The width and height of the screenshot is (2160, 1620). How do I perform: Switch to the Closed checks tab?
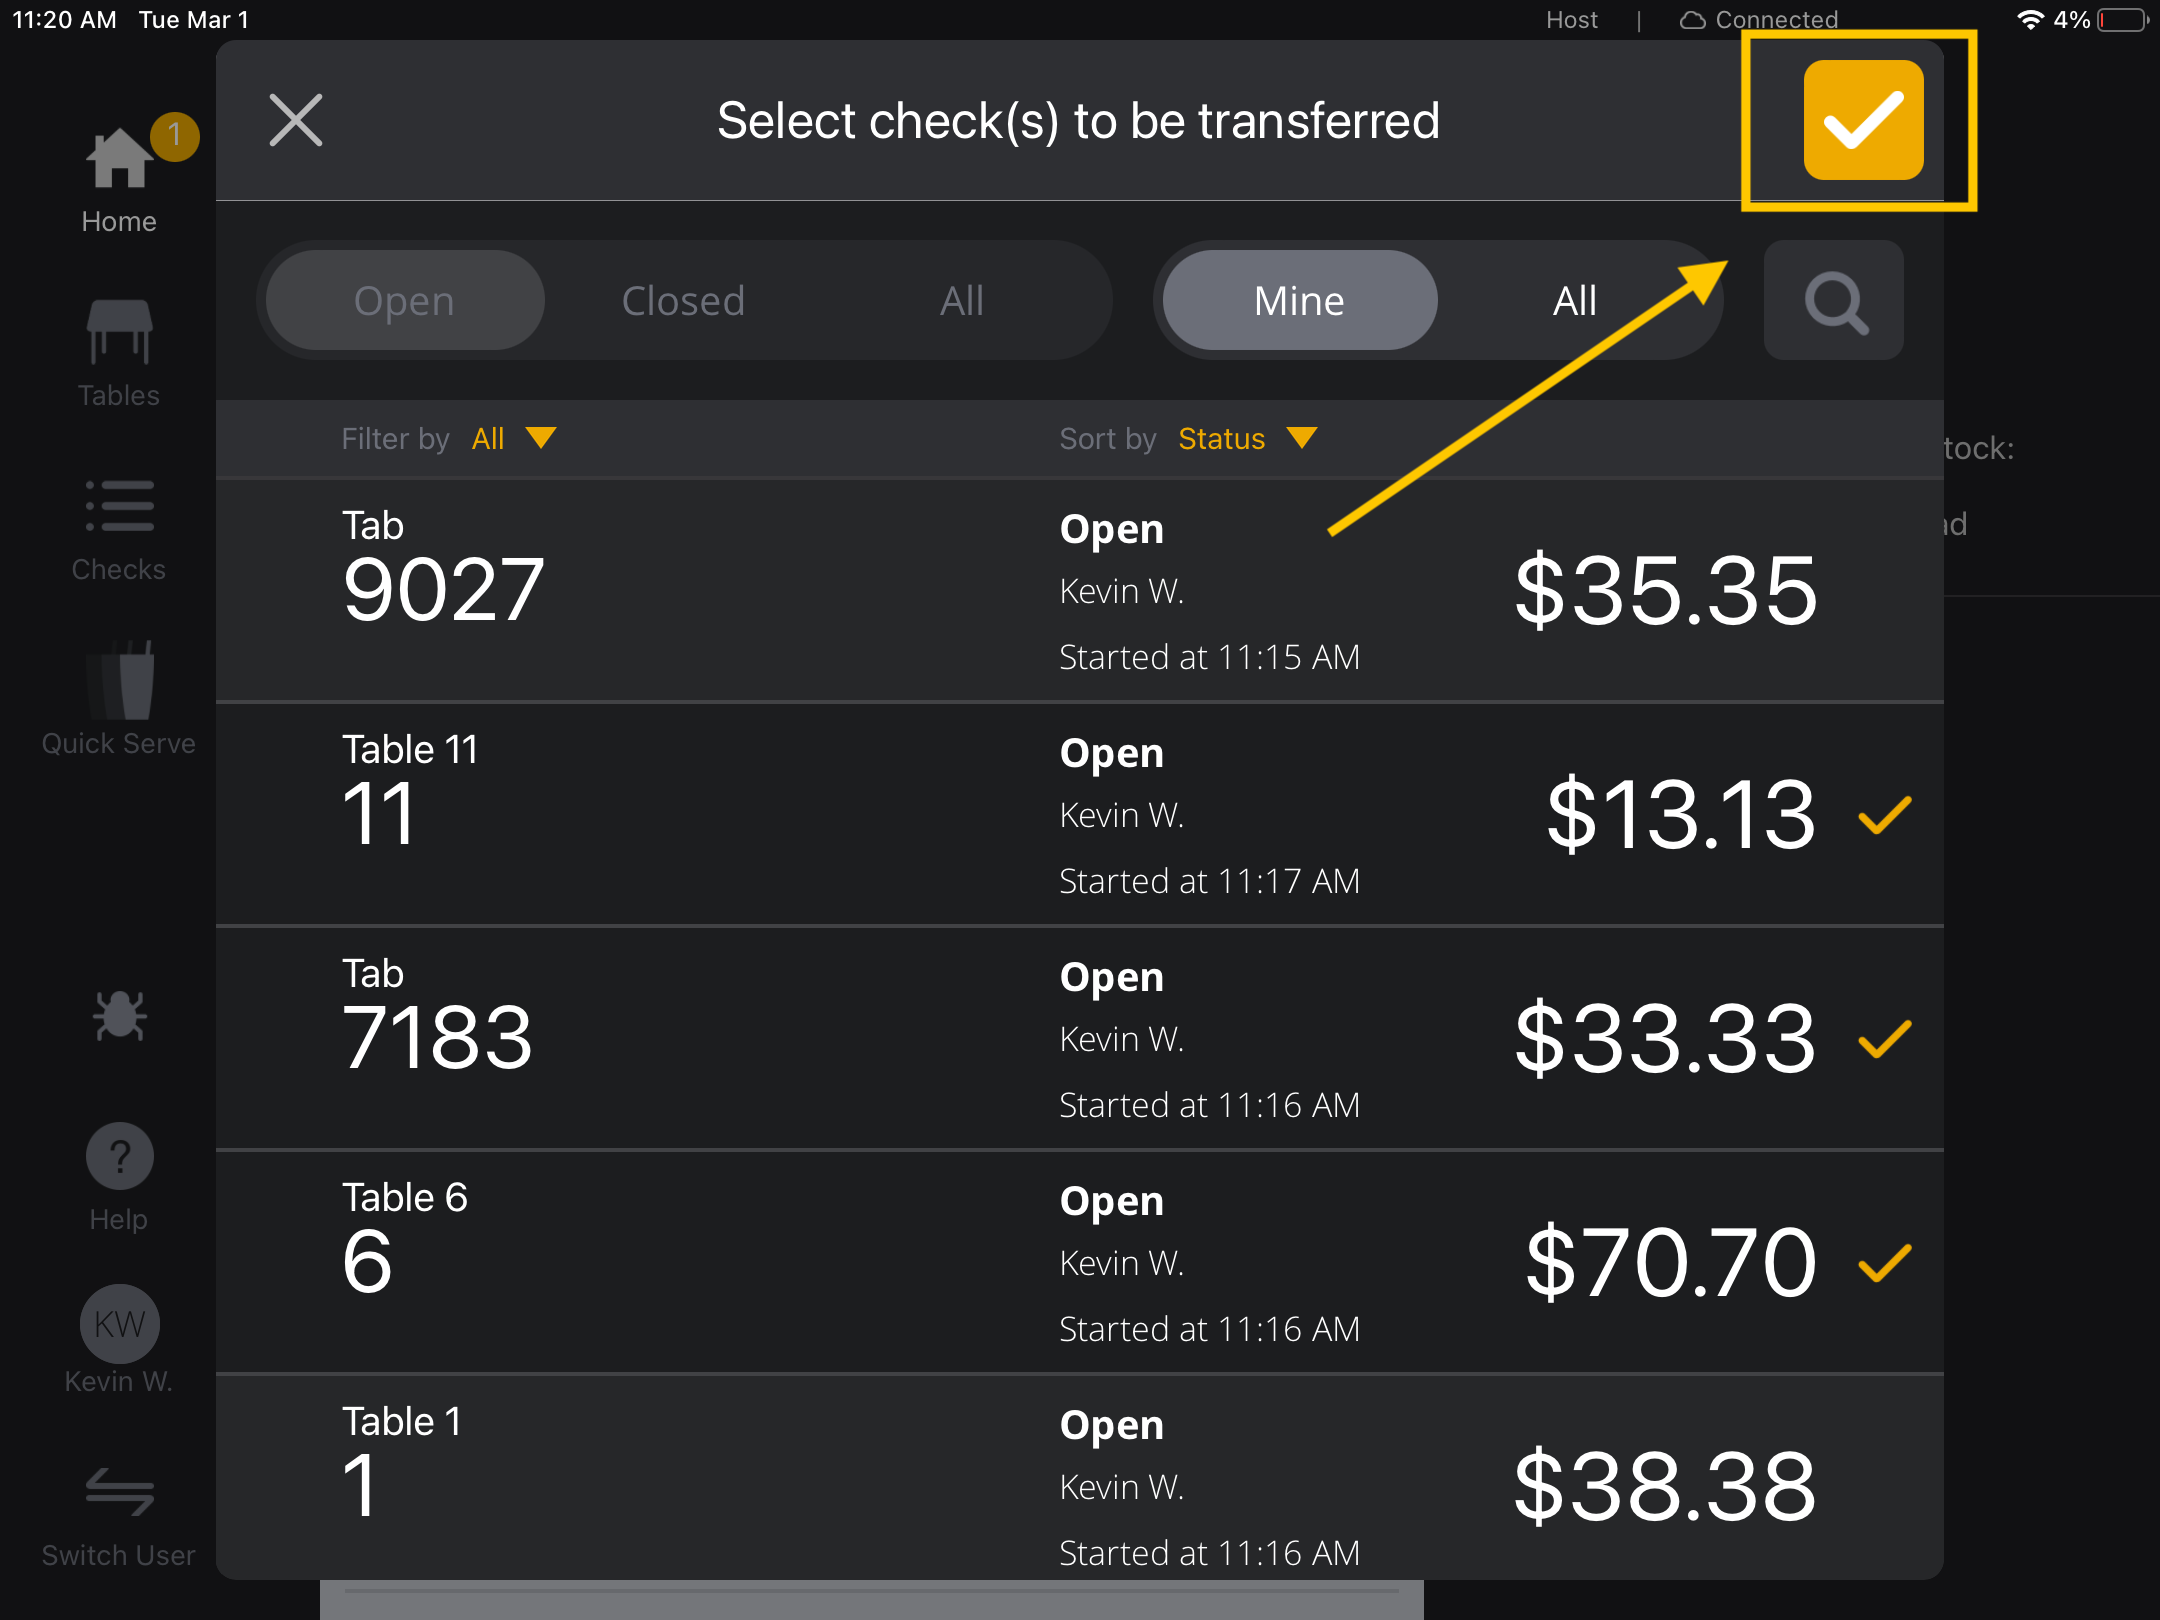click(683, 300)
